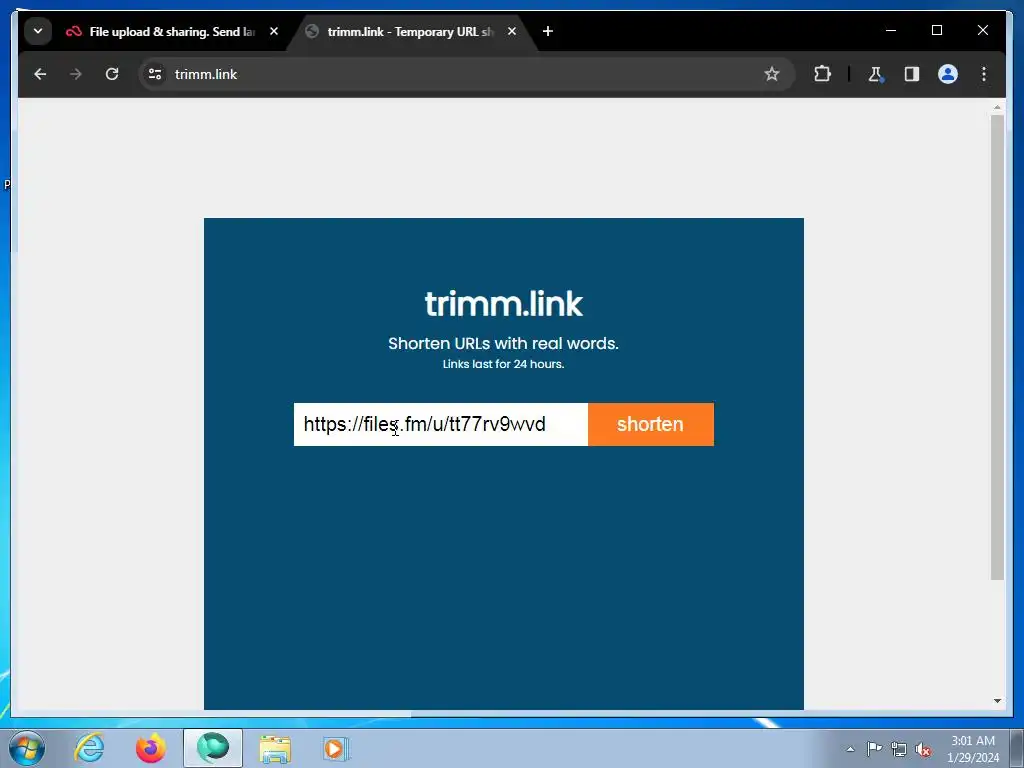Open the profile avatar menu

948,74
